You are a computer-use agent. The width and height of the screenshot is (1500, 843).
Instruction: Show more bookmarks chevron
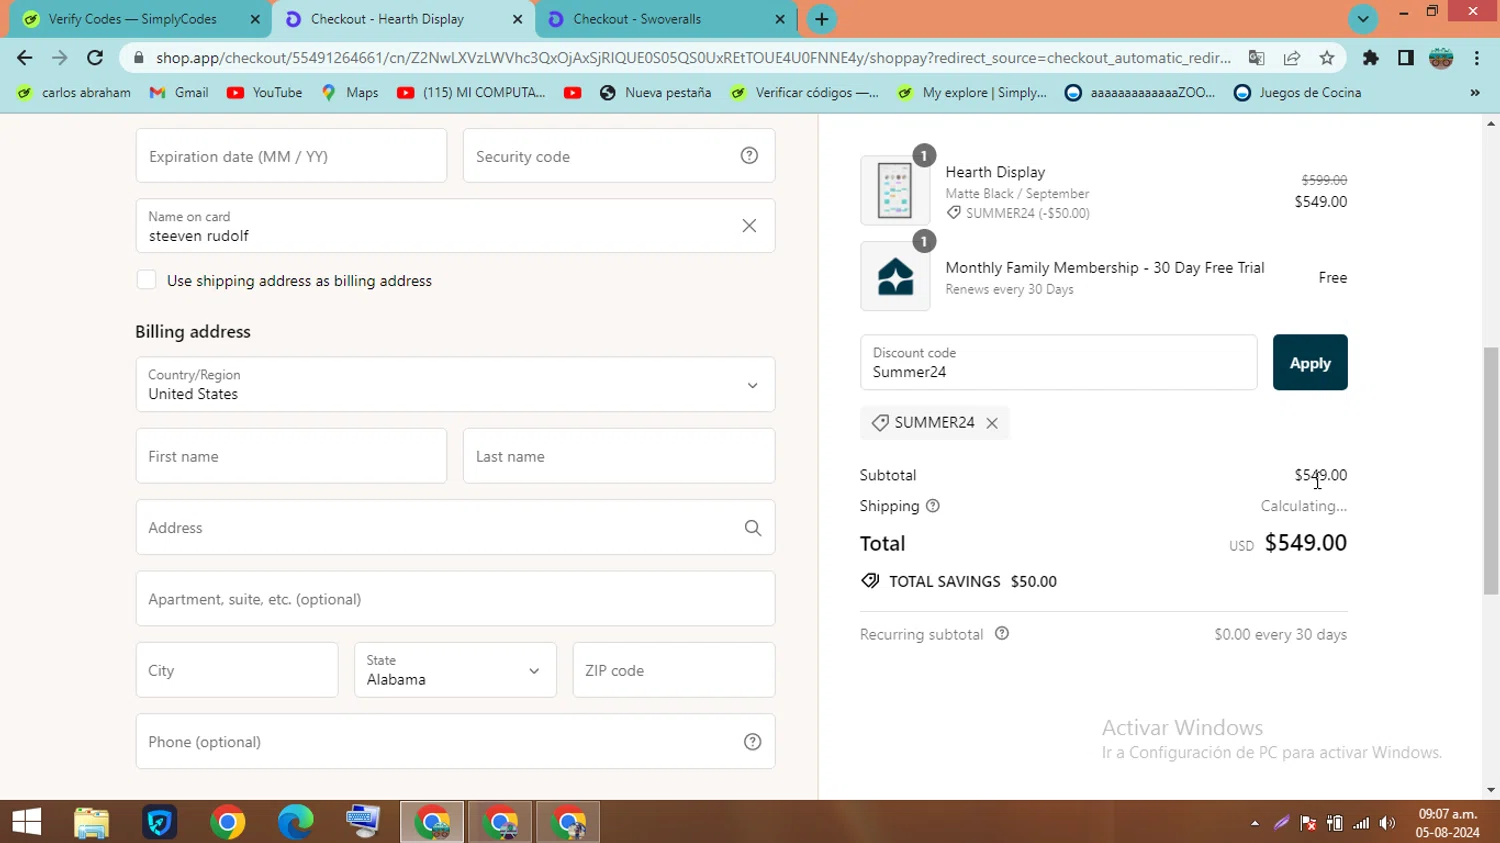(1475, 93)
